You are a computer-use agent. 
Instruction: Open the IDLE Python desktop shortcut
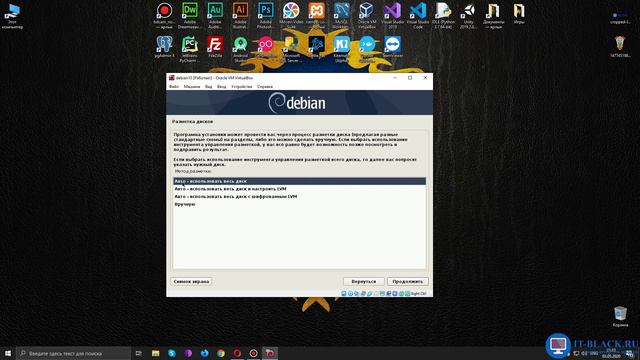pyautogui.click(x=443, y=16)
